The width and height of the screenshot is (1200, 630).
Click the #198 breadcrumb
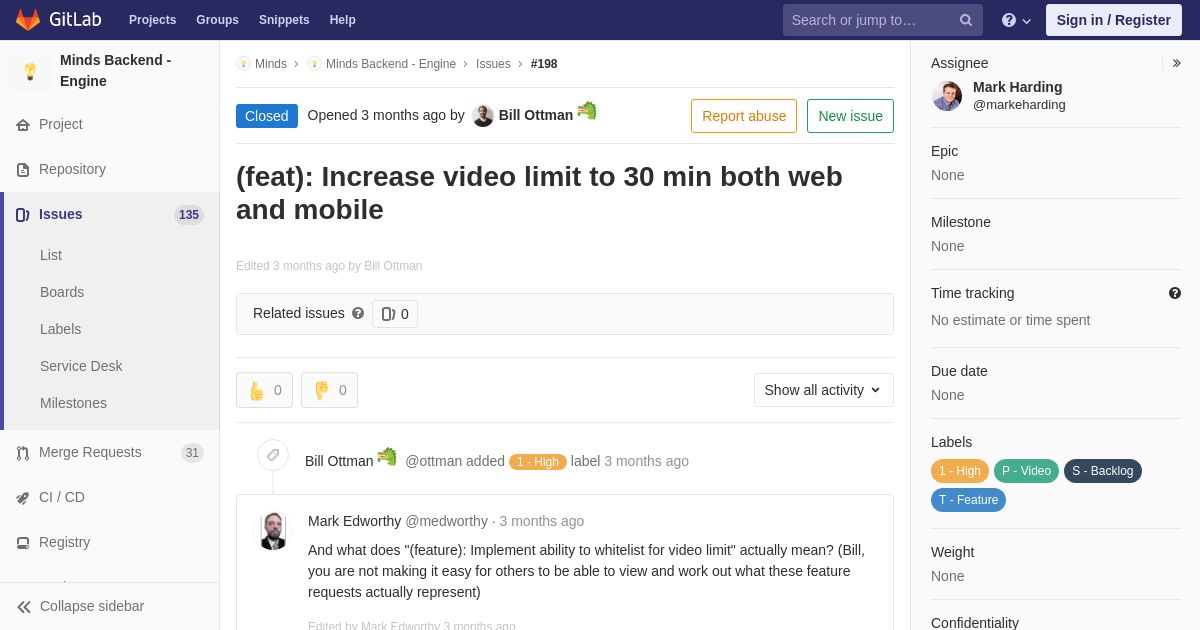544,64
